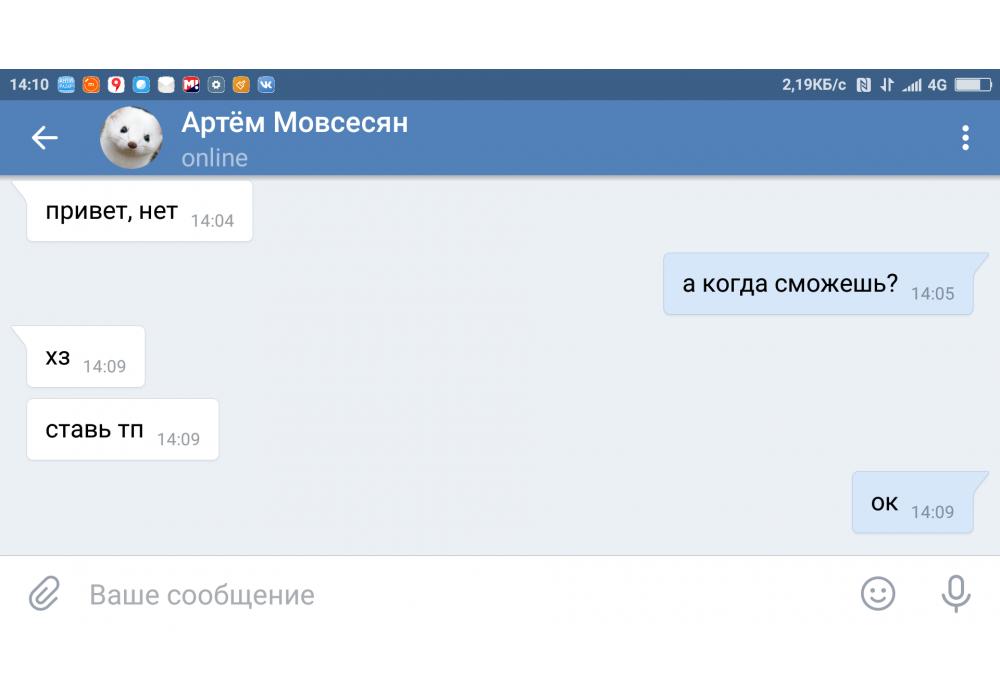Select the 'привет, нет' message bubble

pos(139,213)
